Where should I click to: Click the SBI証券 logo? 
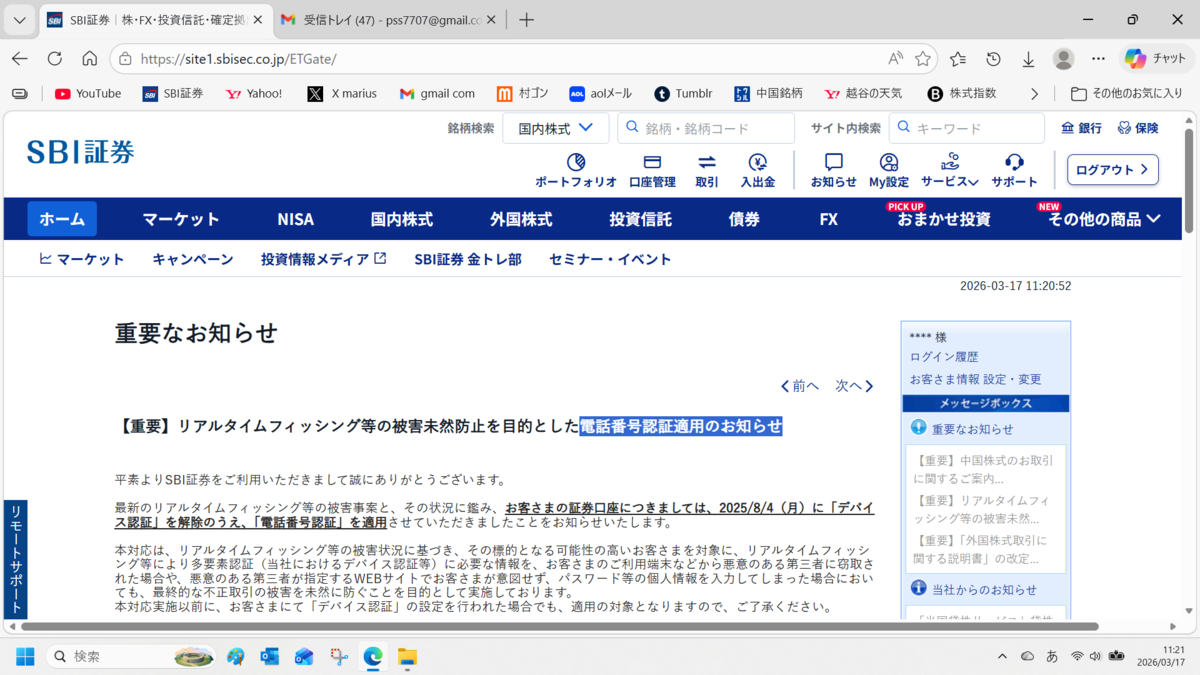80,152
